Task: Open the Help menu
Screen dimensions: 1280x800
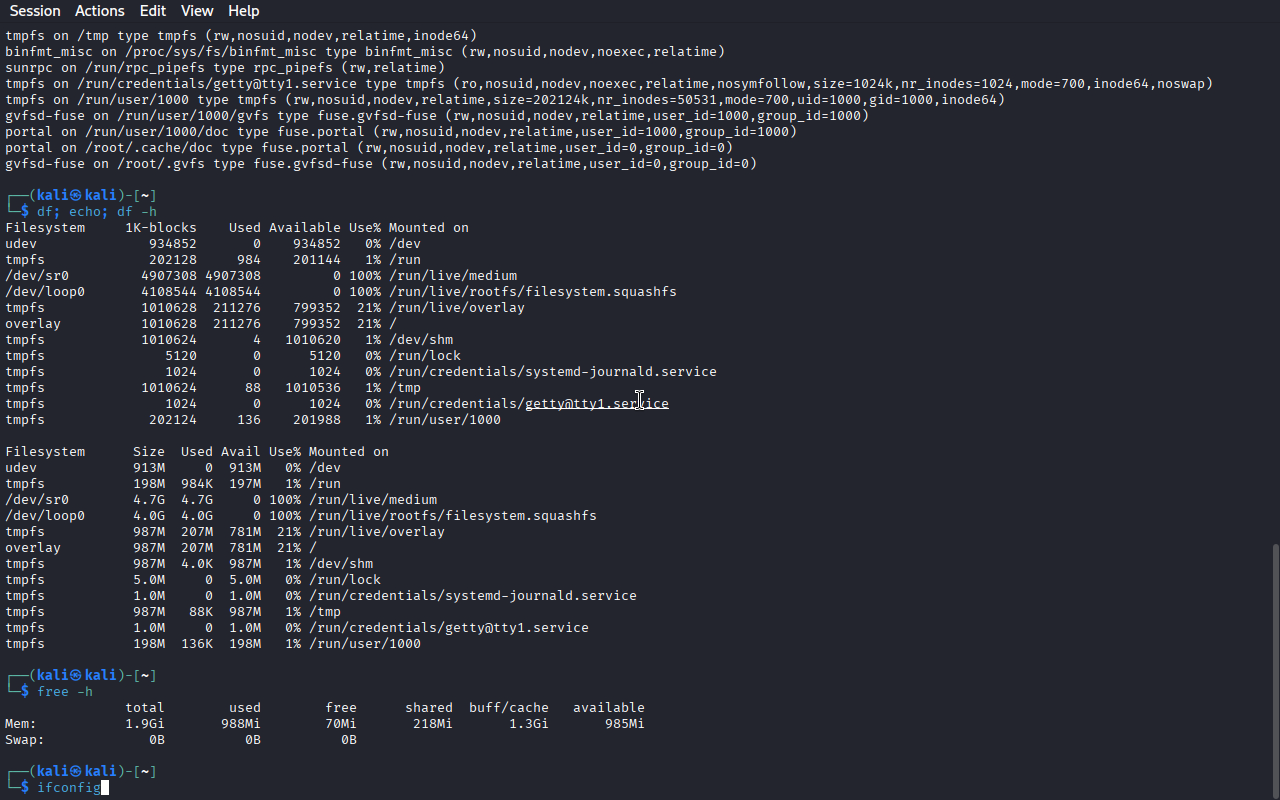Action: [243, 11]
